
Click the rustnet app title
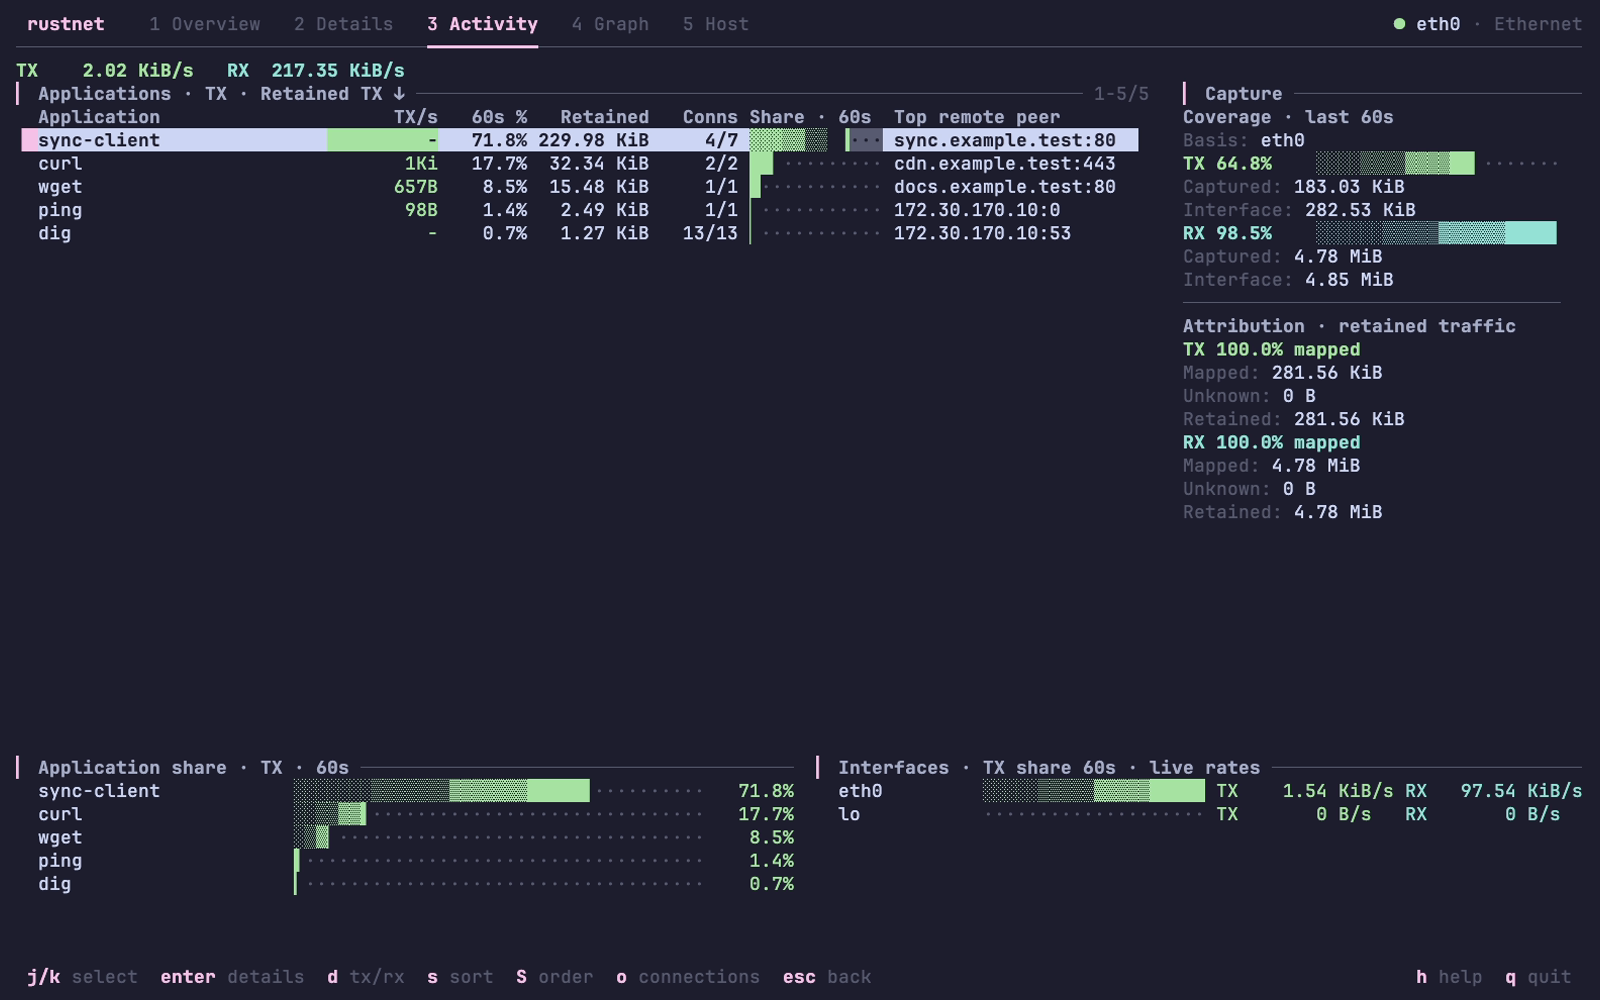66,24
